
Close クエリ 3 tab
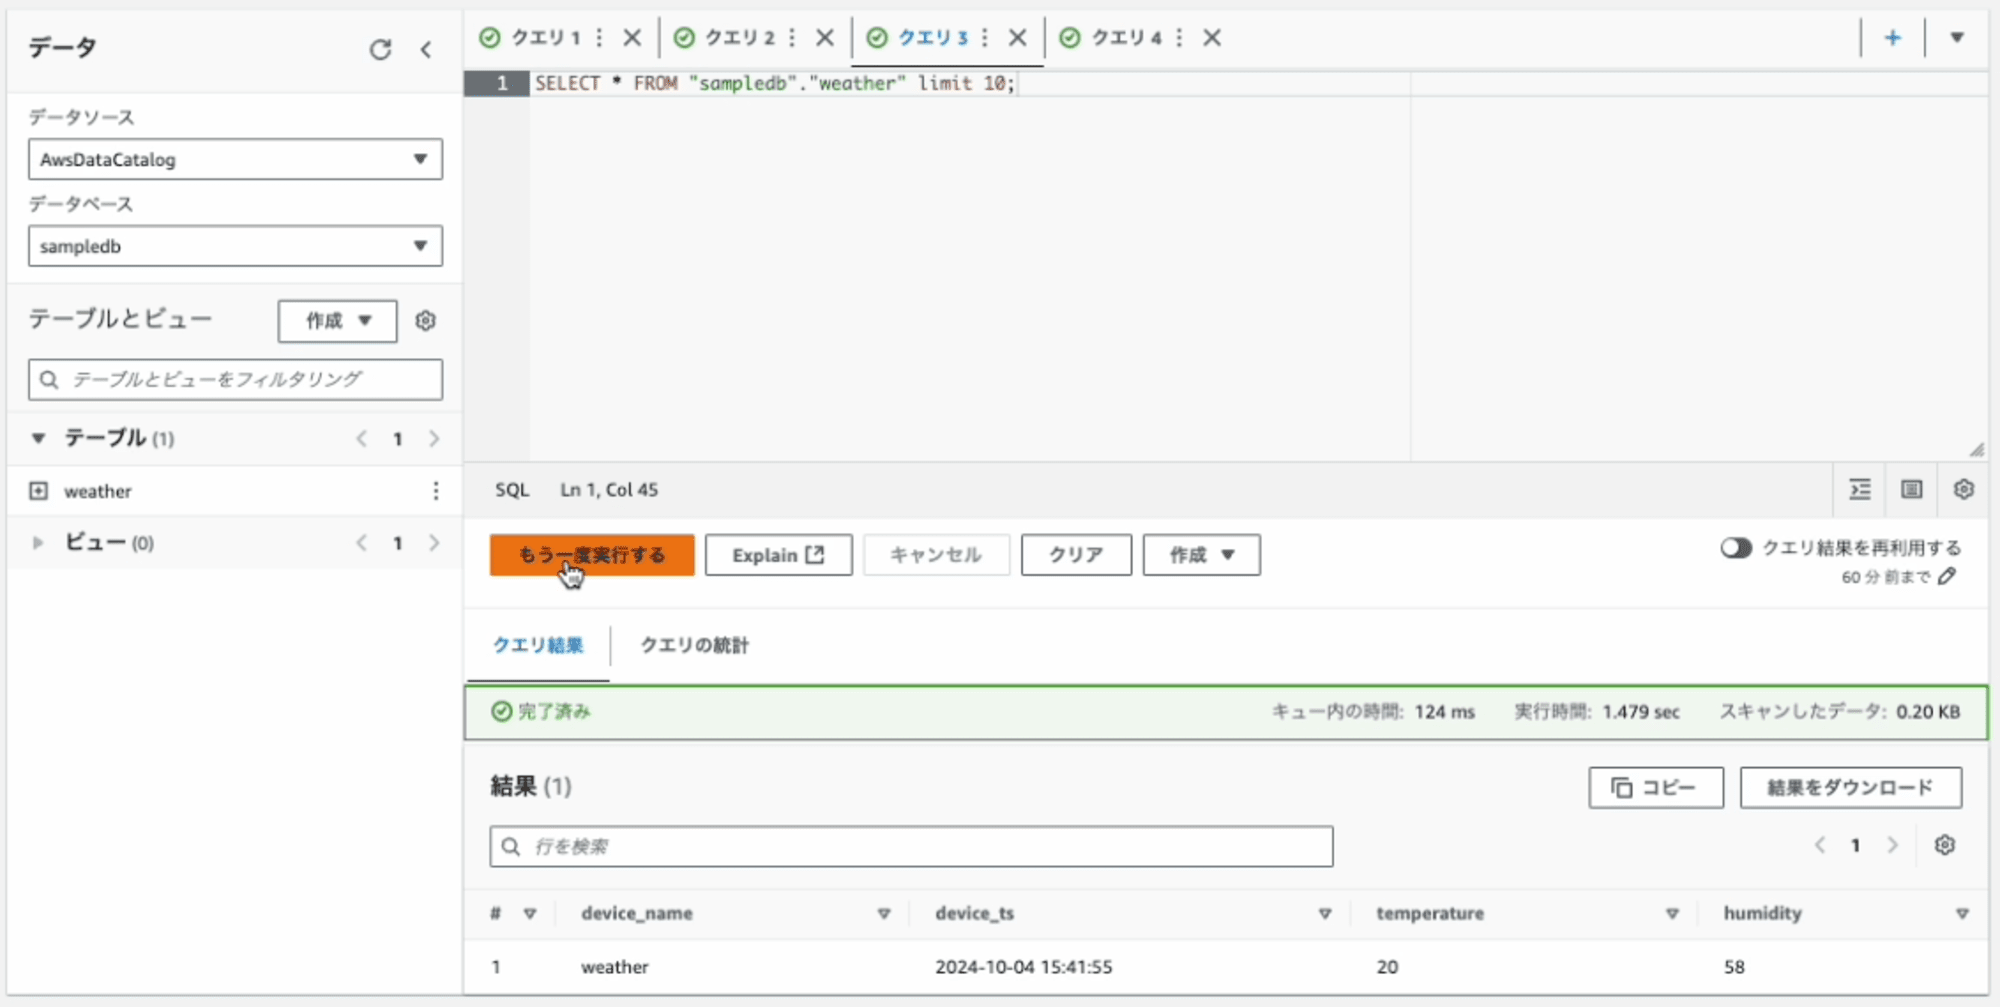coord(1018,38)
